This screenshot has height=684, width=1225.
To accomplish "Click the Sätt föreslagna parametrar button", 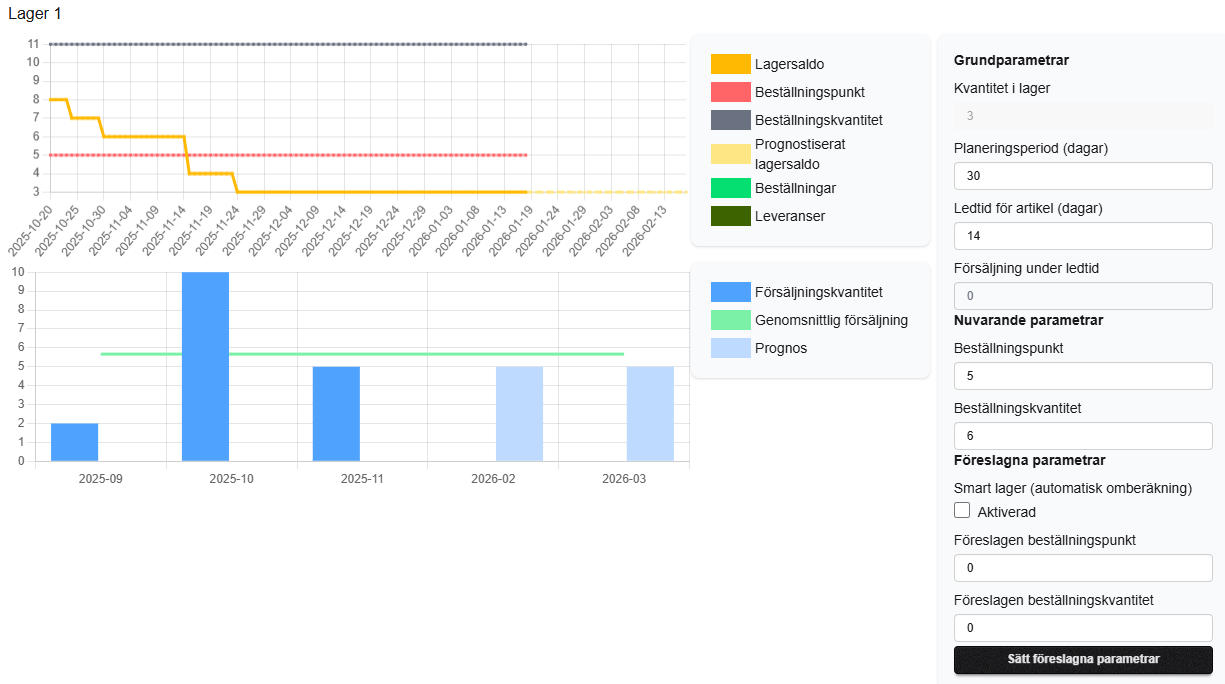I will pos(1083,660).
